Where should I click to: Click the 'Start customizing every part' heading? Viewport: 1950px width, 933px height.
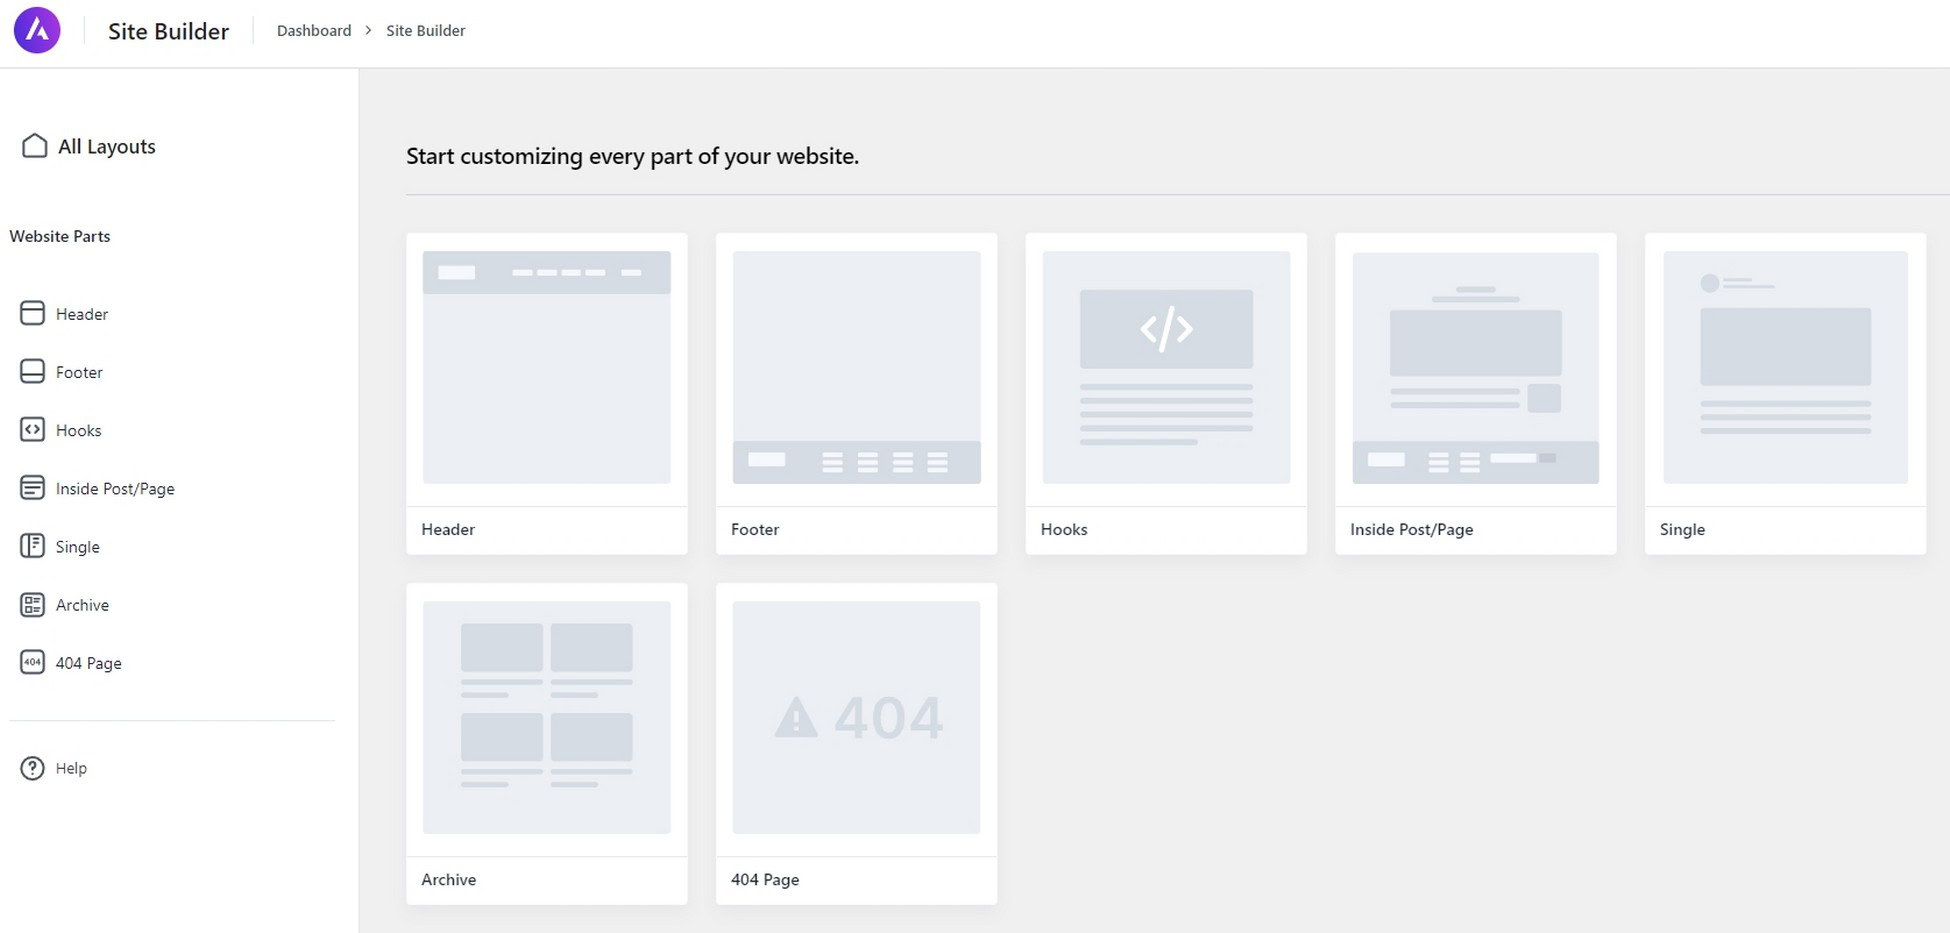[632, 156]
